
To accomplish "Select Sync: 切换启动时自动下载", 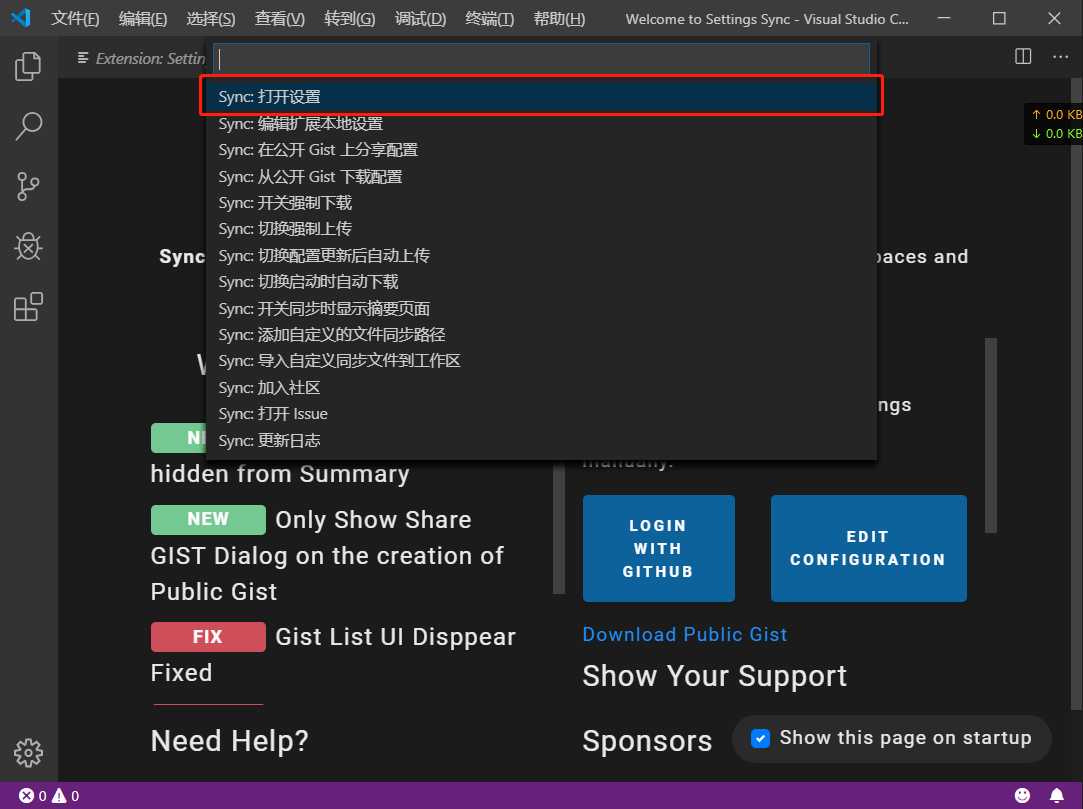I will point(542,282).
